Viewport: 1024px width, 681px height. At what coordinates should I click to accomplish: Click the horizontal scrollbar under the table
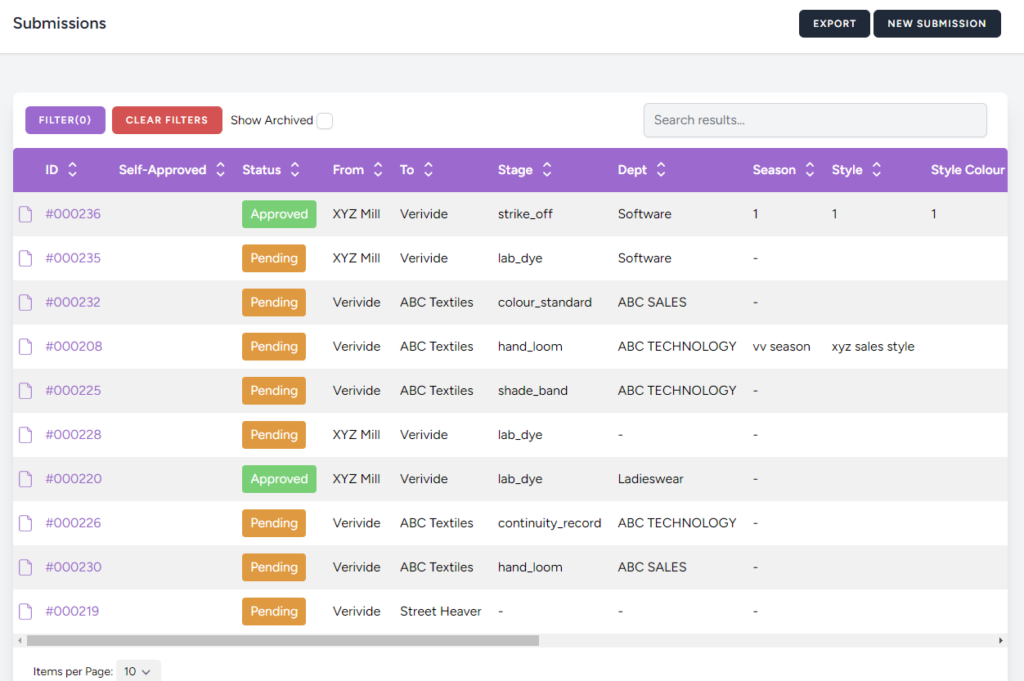(x=283, y=640)
